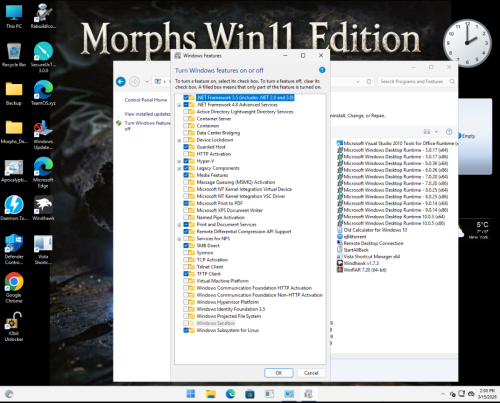Open Defender Control shortcut
This screenshot has height=403, width=500.
[14, 249]
